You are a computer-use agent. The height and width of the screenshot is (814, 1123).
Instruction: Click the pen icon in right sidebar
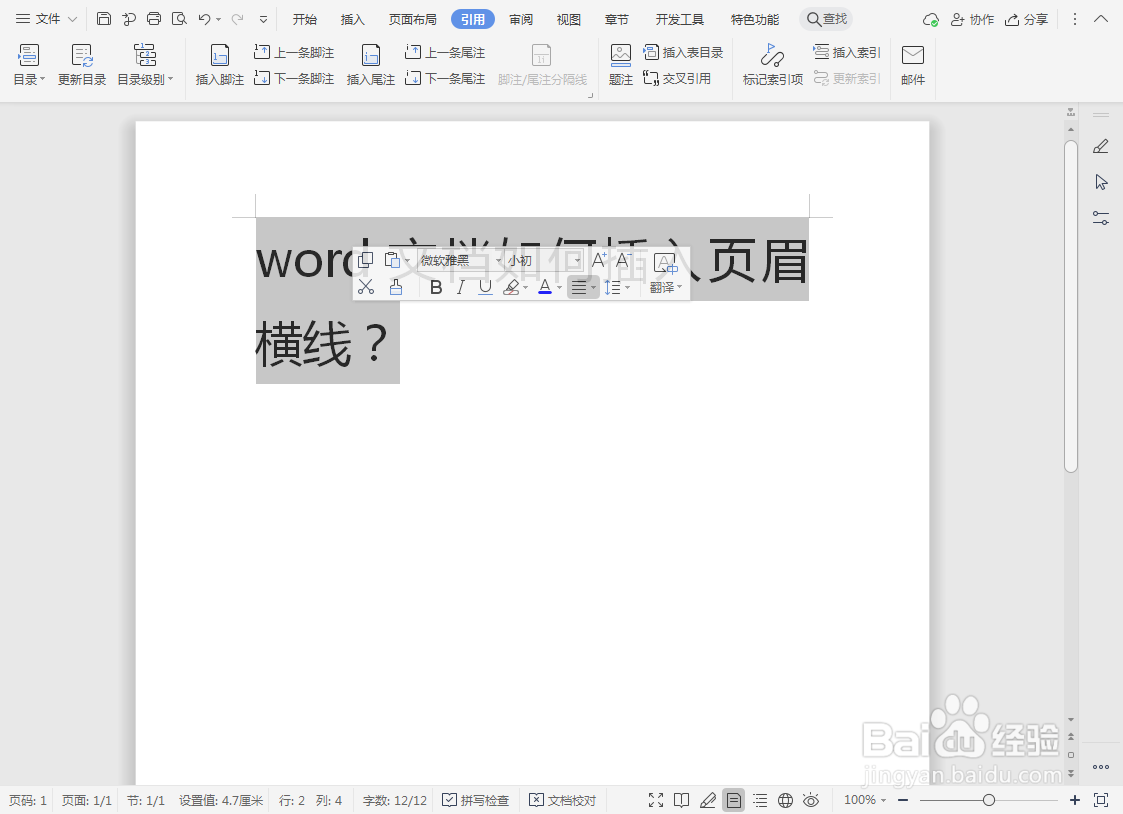1101,147
